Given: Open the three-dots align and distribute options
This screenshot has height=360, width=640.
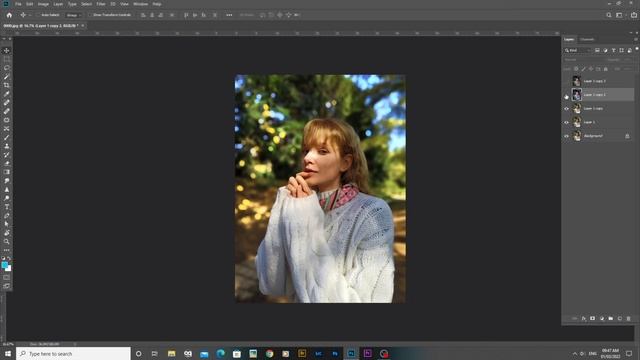Looking at the screenshot, I should (x=229, y=15).
